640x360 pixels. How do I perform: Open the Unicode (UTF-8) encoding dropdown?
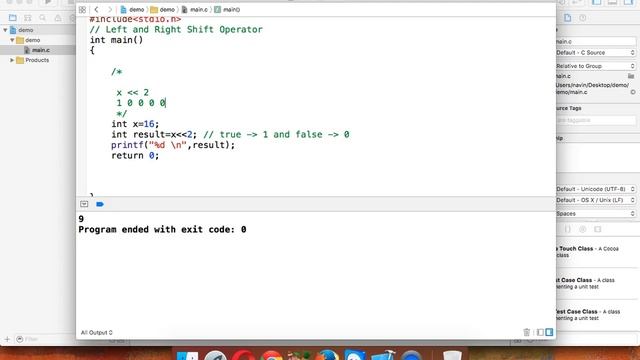point(596,189)
